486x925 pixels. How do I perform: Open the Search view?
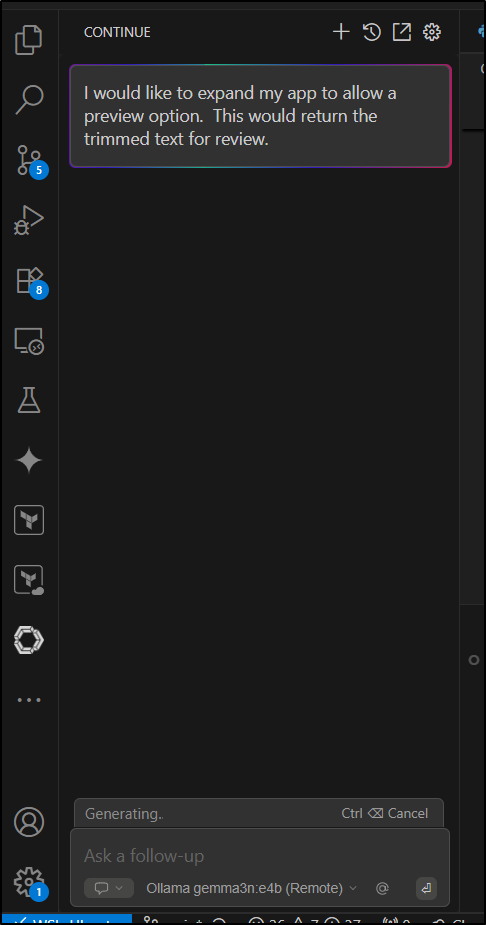pyautogui.click(x=29, y=100)
